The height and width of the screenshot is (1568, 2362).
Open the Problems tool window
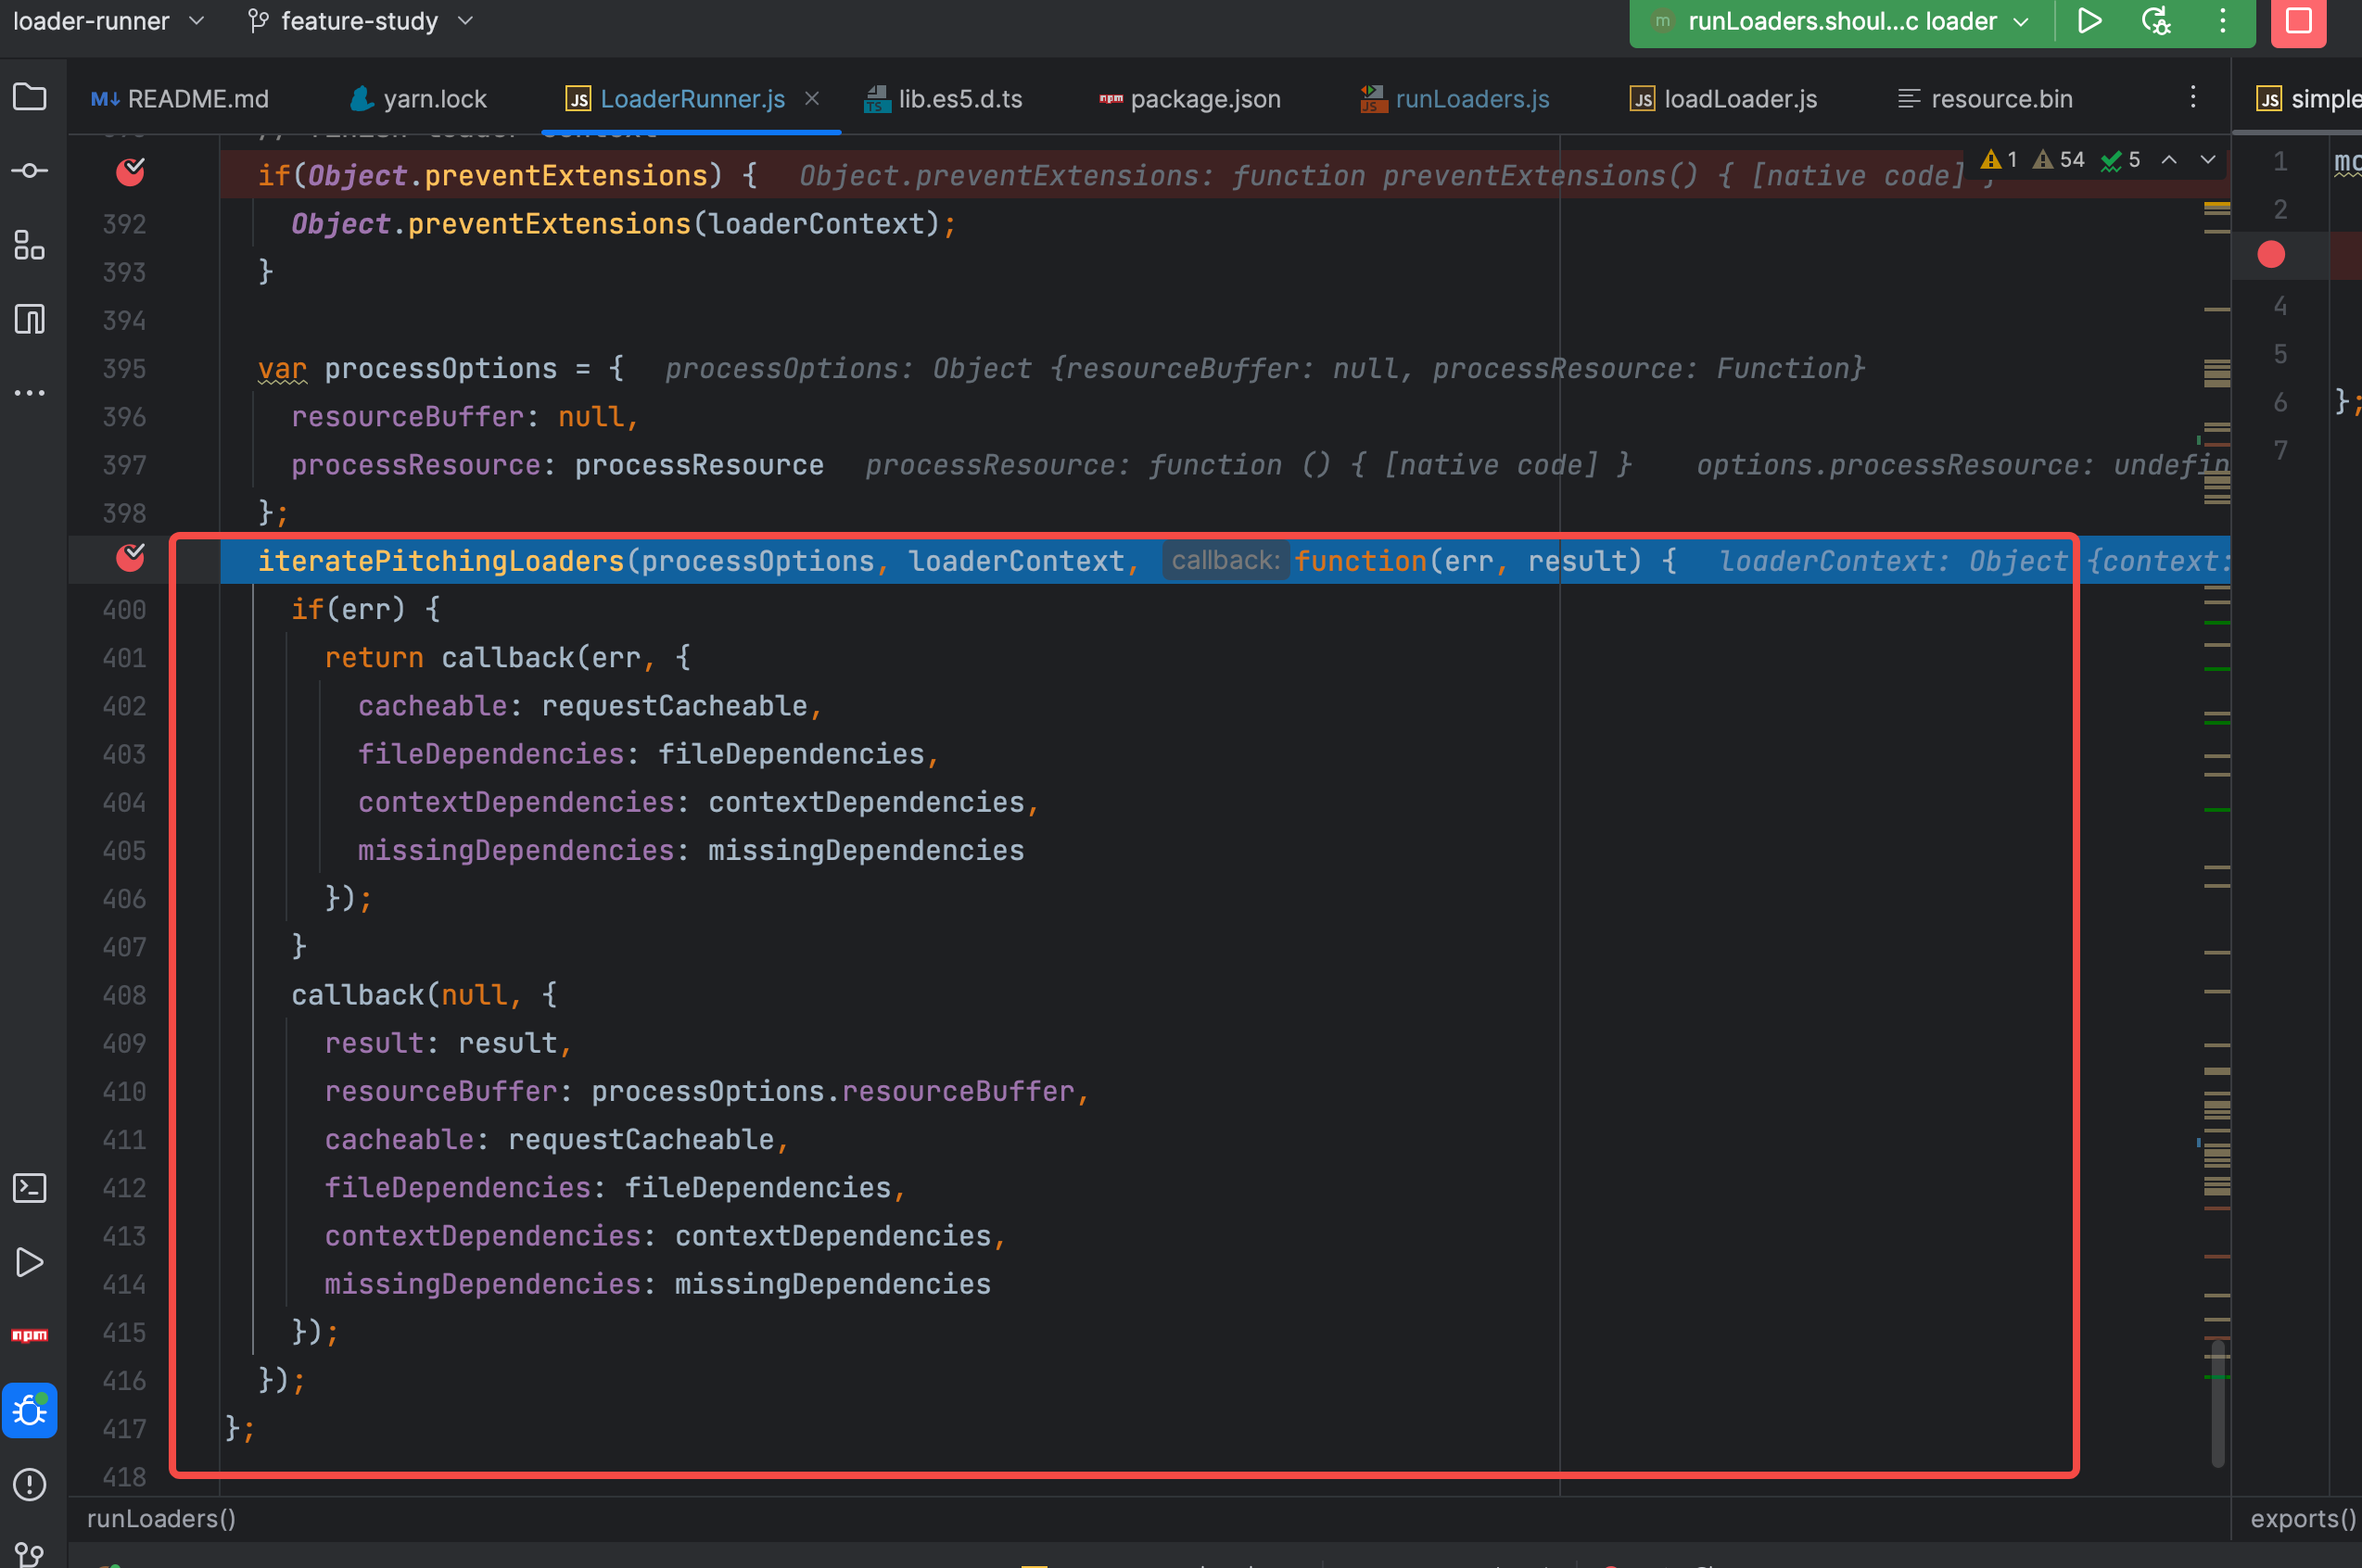tap(29, 1484)
